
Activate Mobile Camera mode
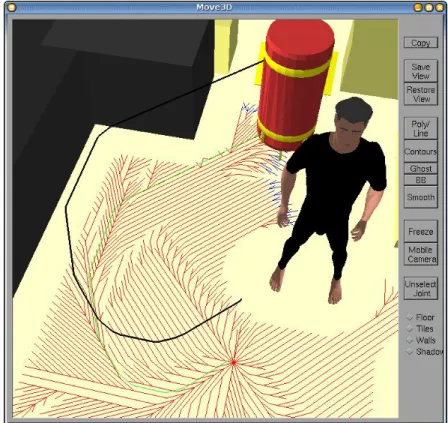(x=421, y=254)
